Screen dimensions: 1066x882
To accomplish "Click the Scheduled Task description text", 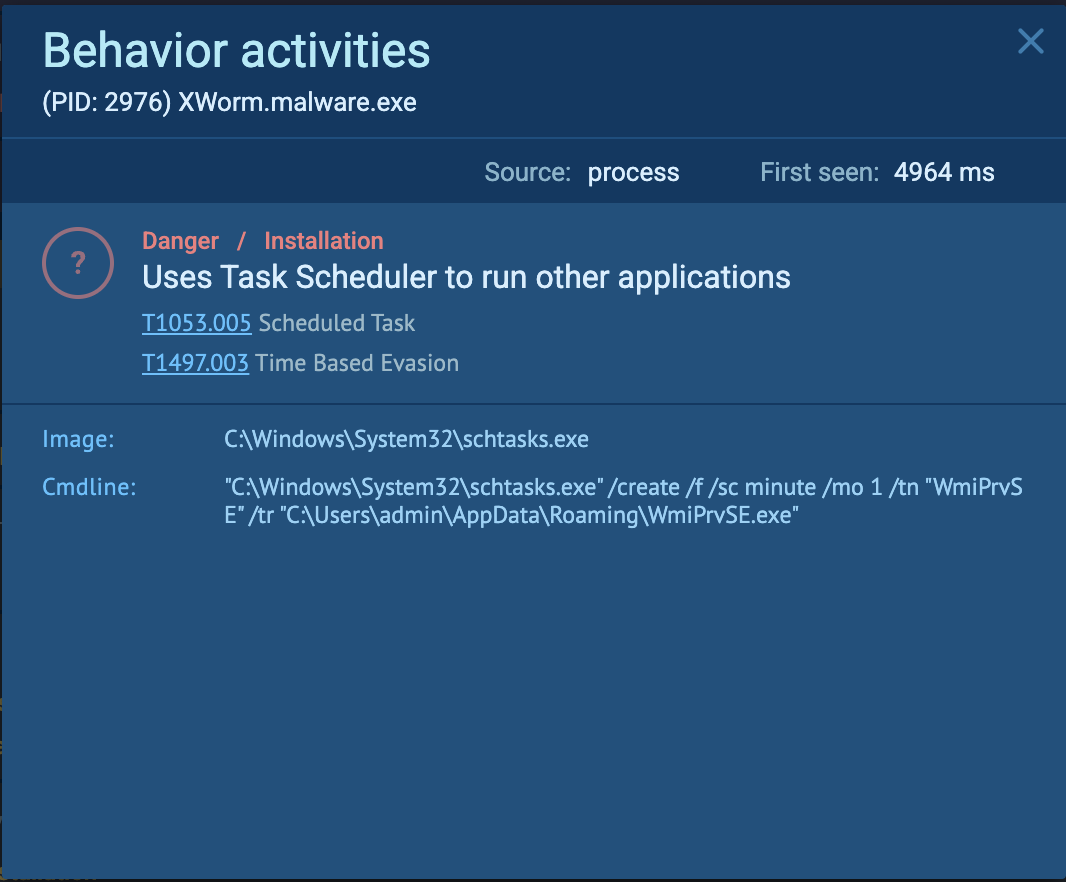I will [x=337, y=323].
